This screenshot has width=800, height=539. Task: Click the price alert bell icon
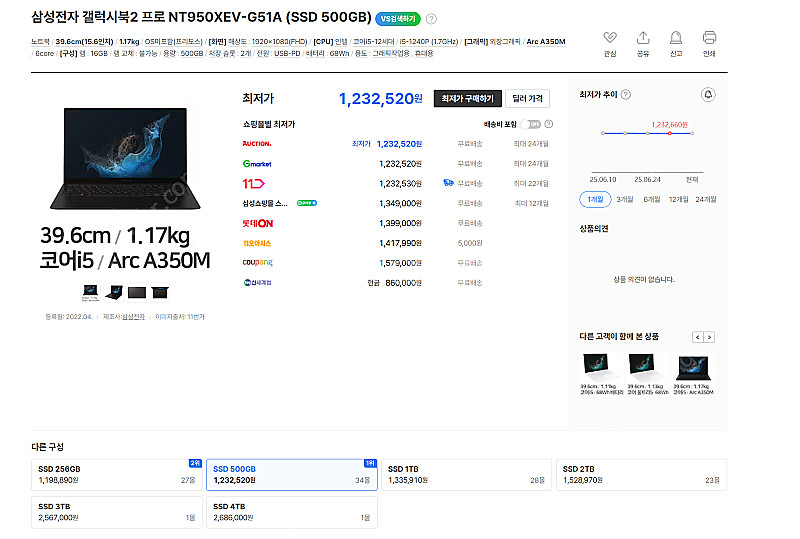[708, 94]
